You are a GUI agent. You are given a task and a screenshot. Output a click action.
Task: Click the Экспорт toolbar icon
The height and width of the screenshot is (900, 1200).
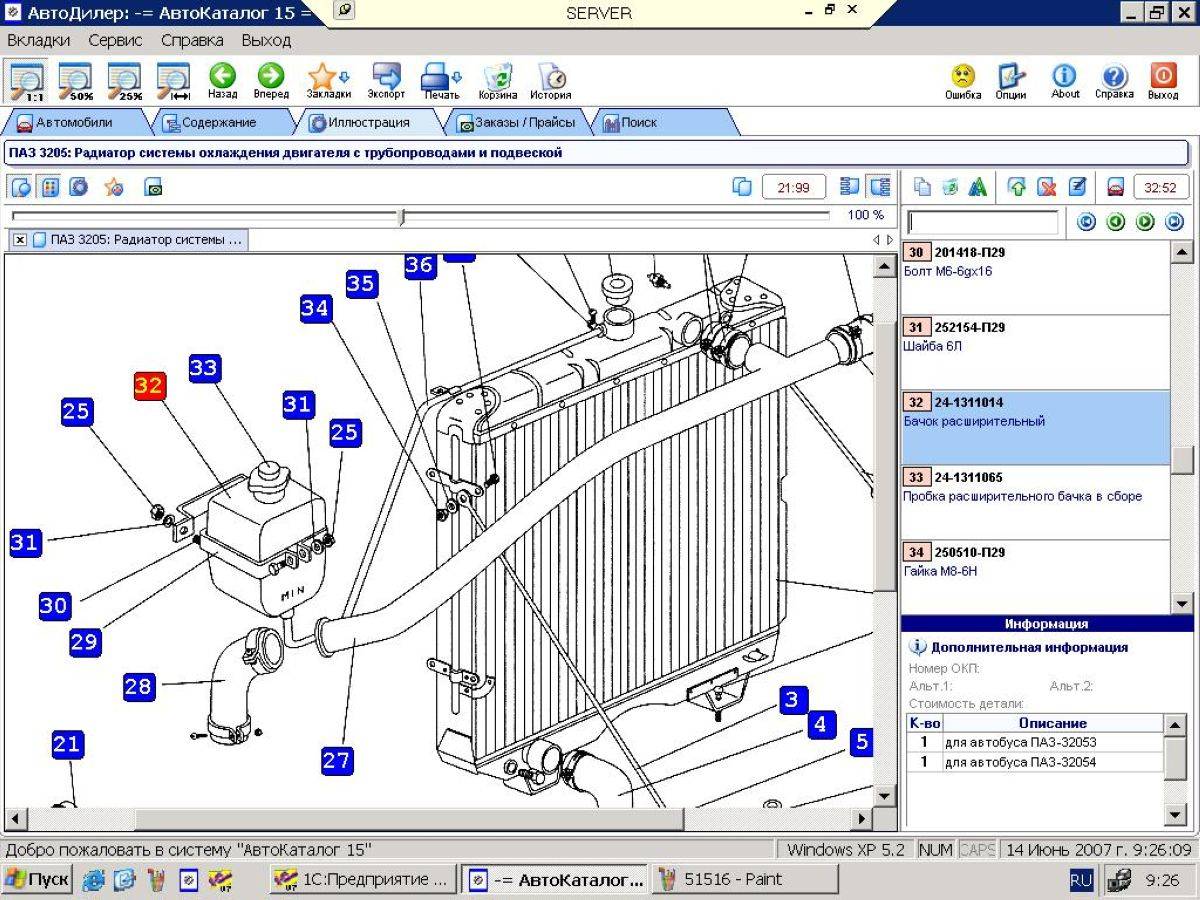[x=386, y=81]
